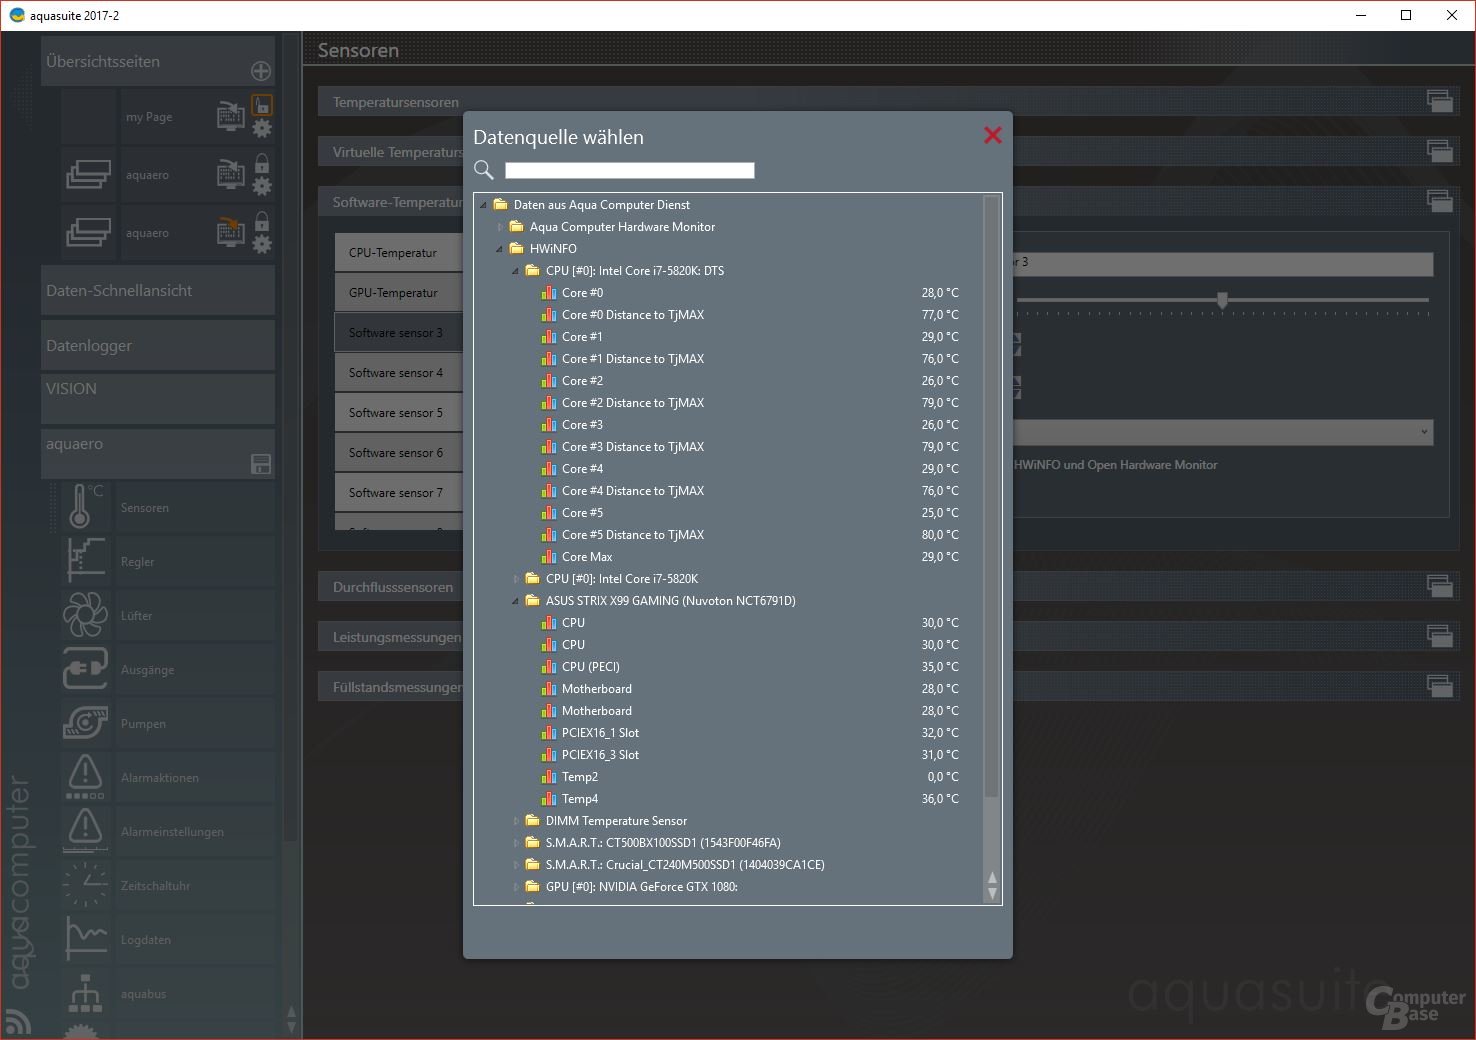Open Sensoren via the thermometer icon
The width and height of the screenshot is (1476, 1040).
click(x=85, y=507)
